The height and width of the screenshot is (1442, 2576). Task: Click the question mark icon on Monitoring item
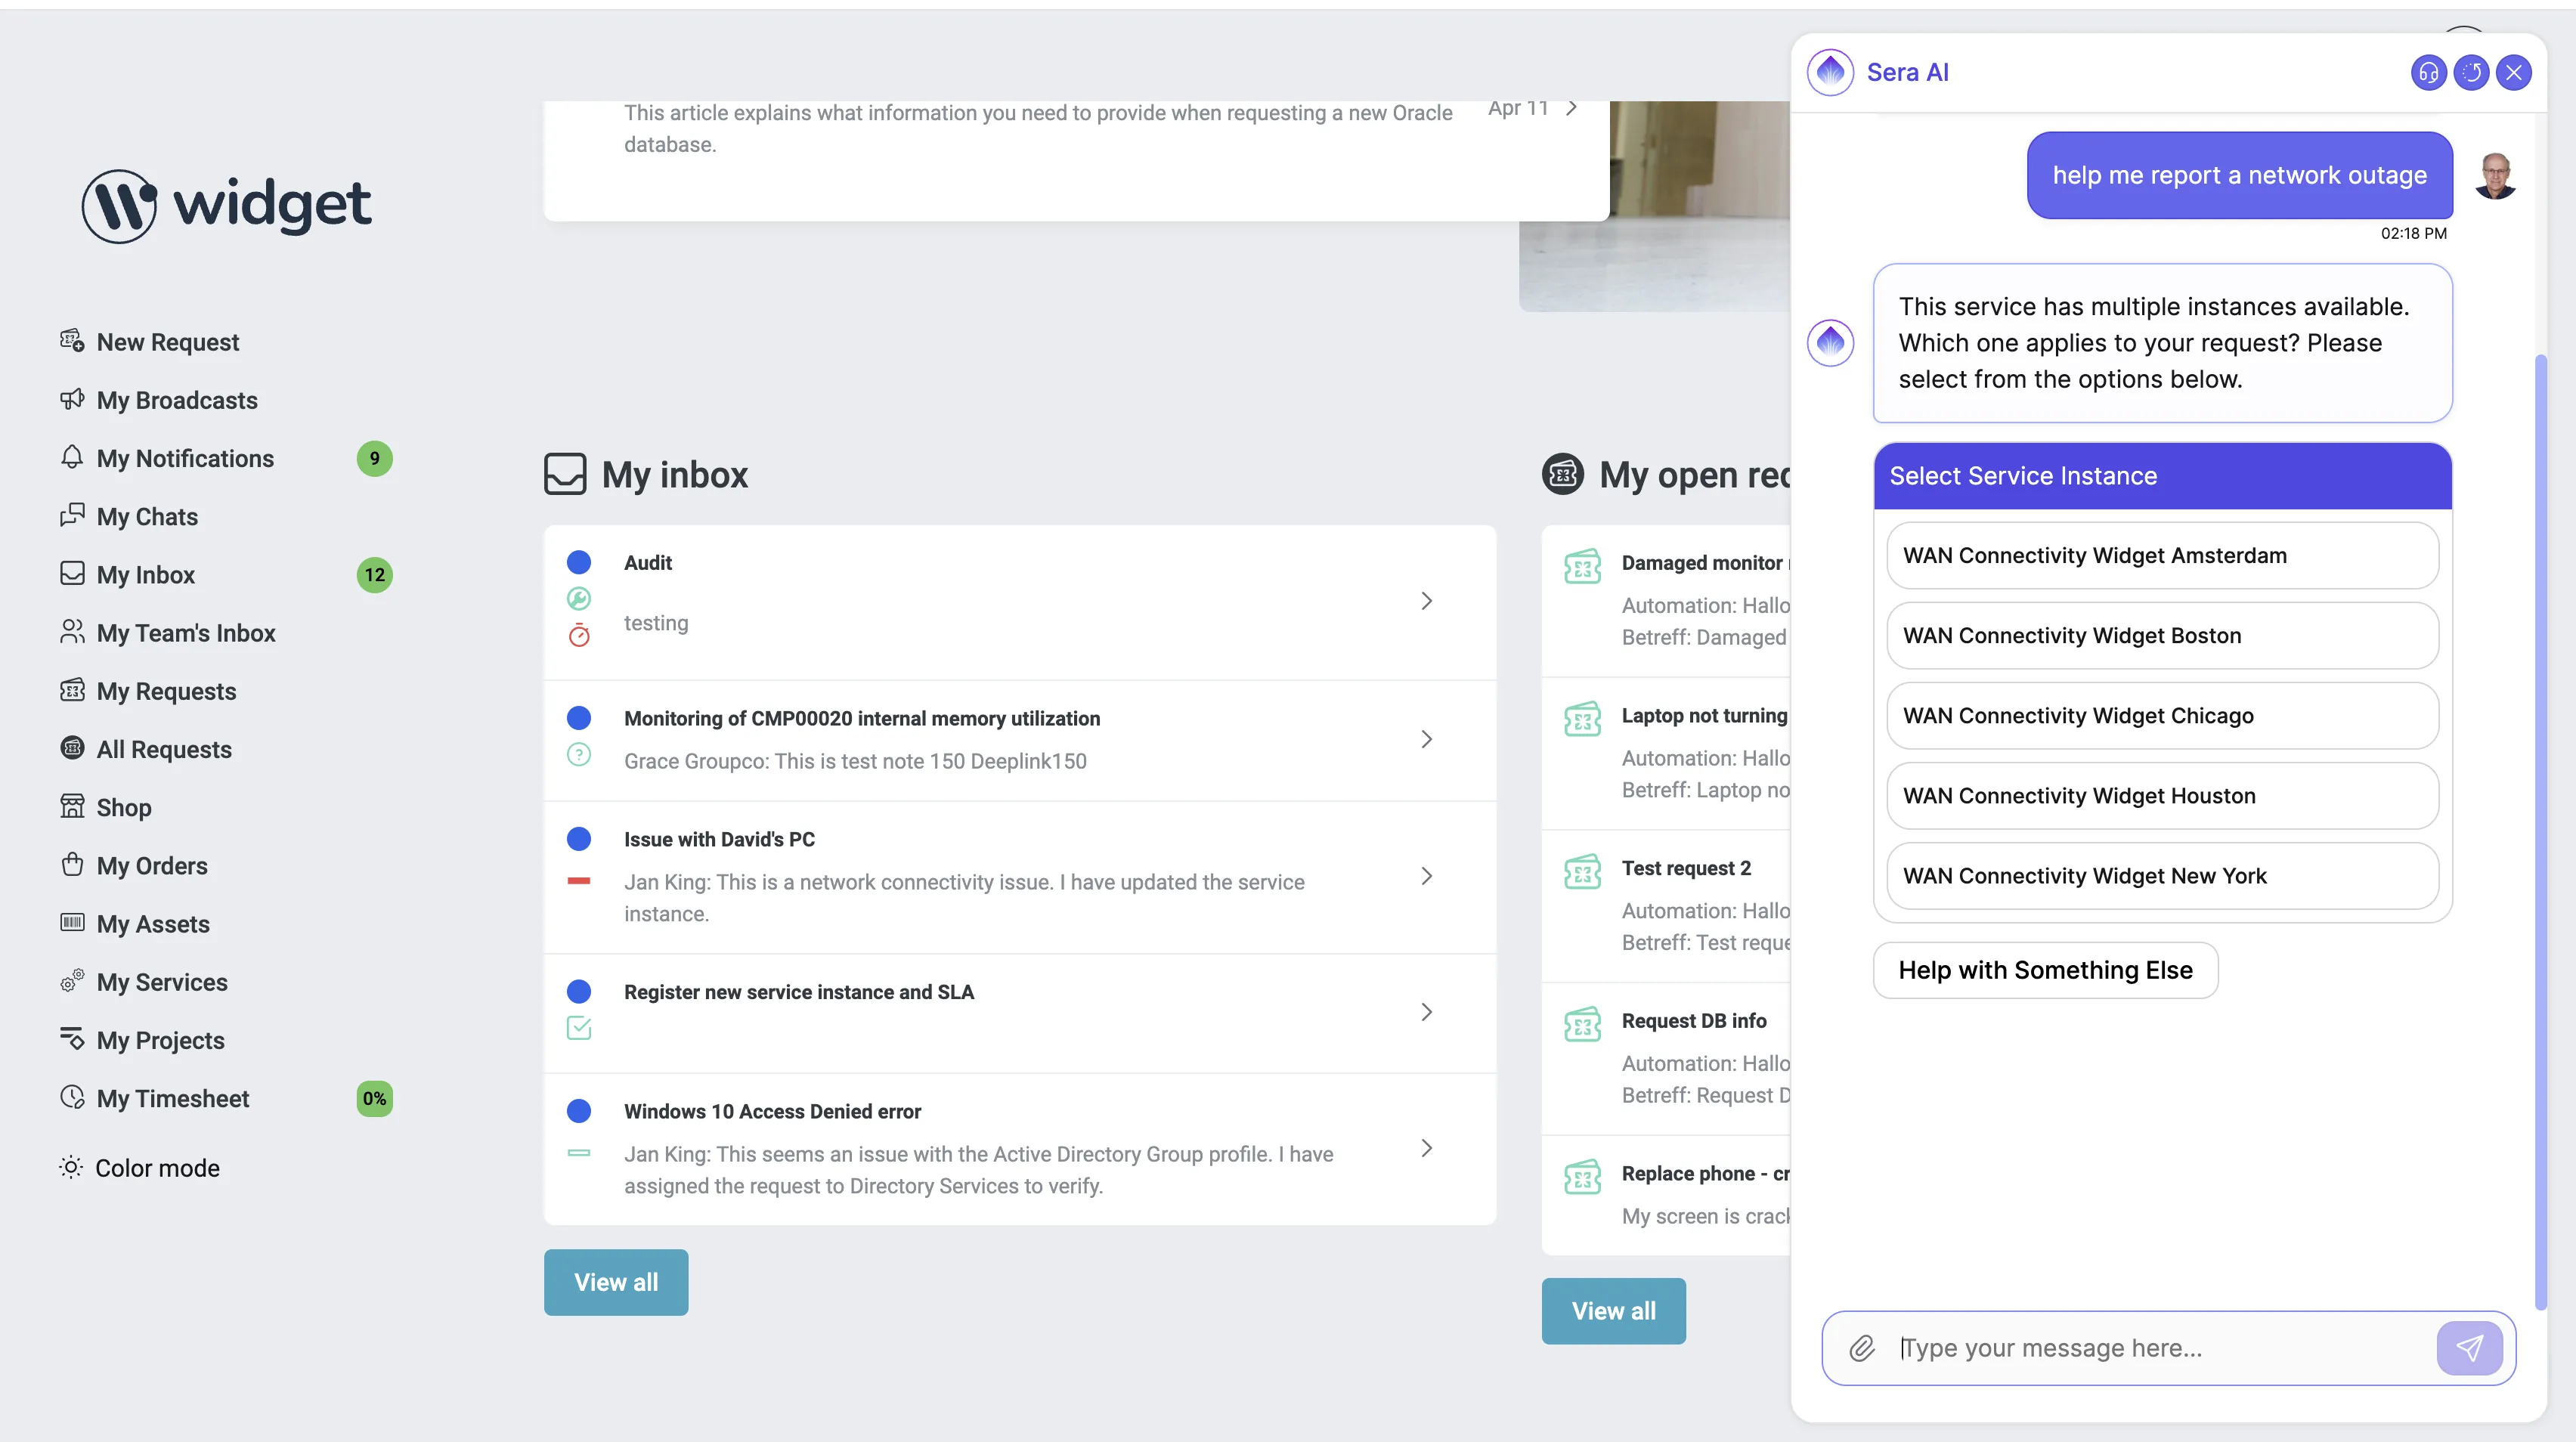pos(579,754)
